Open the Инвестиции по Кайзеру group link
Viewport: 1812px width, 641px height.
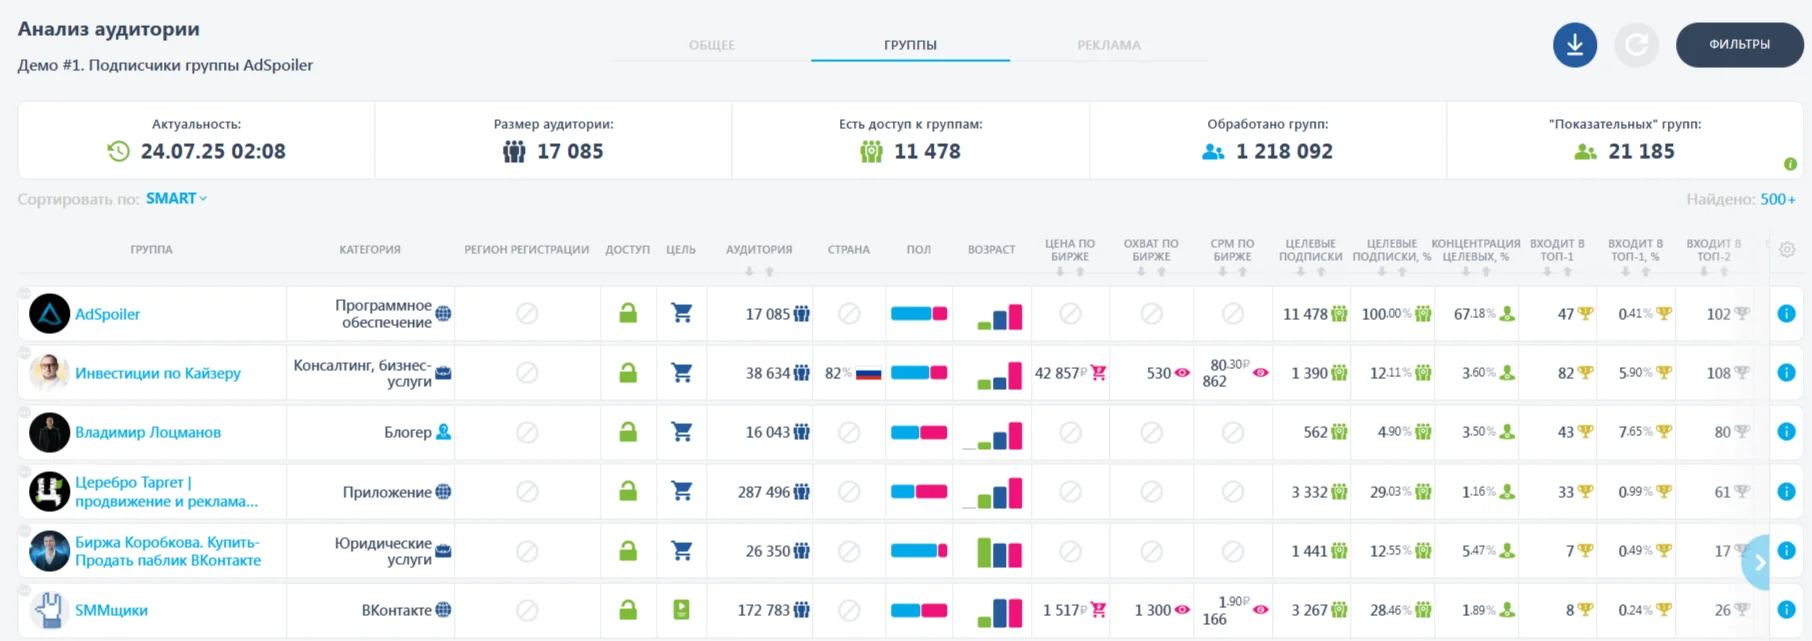click(x=158, y=373)
